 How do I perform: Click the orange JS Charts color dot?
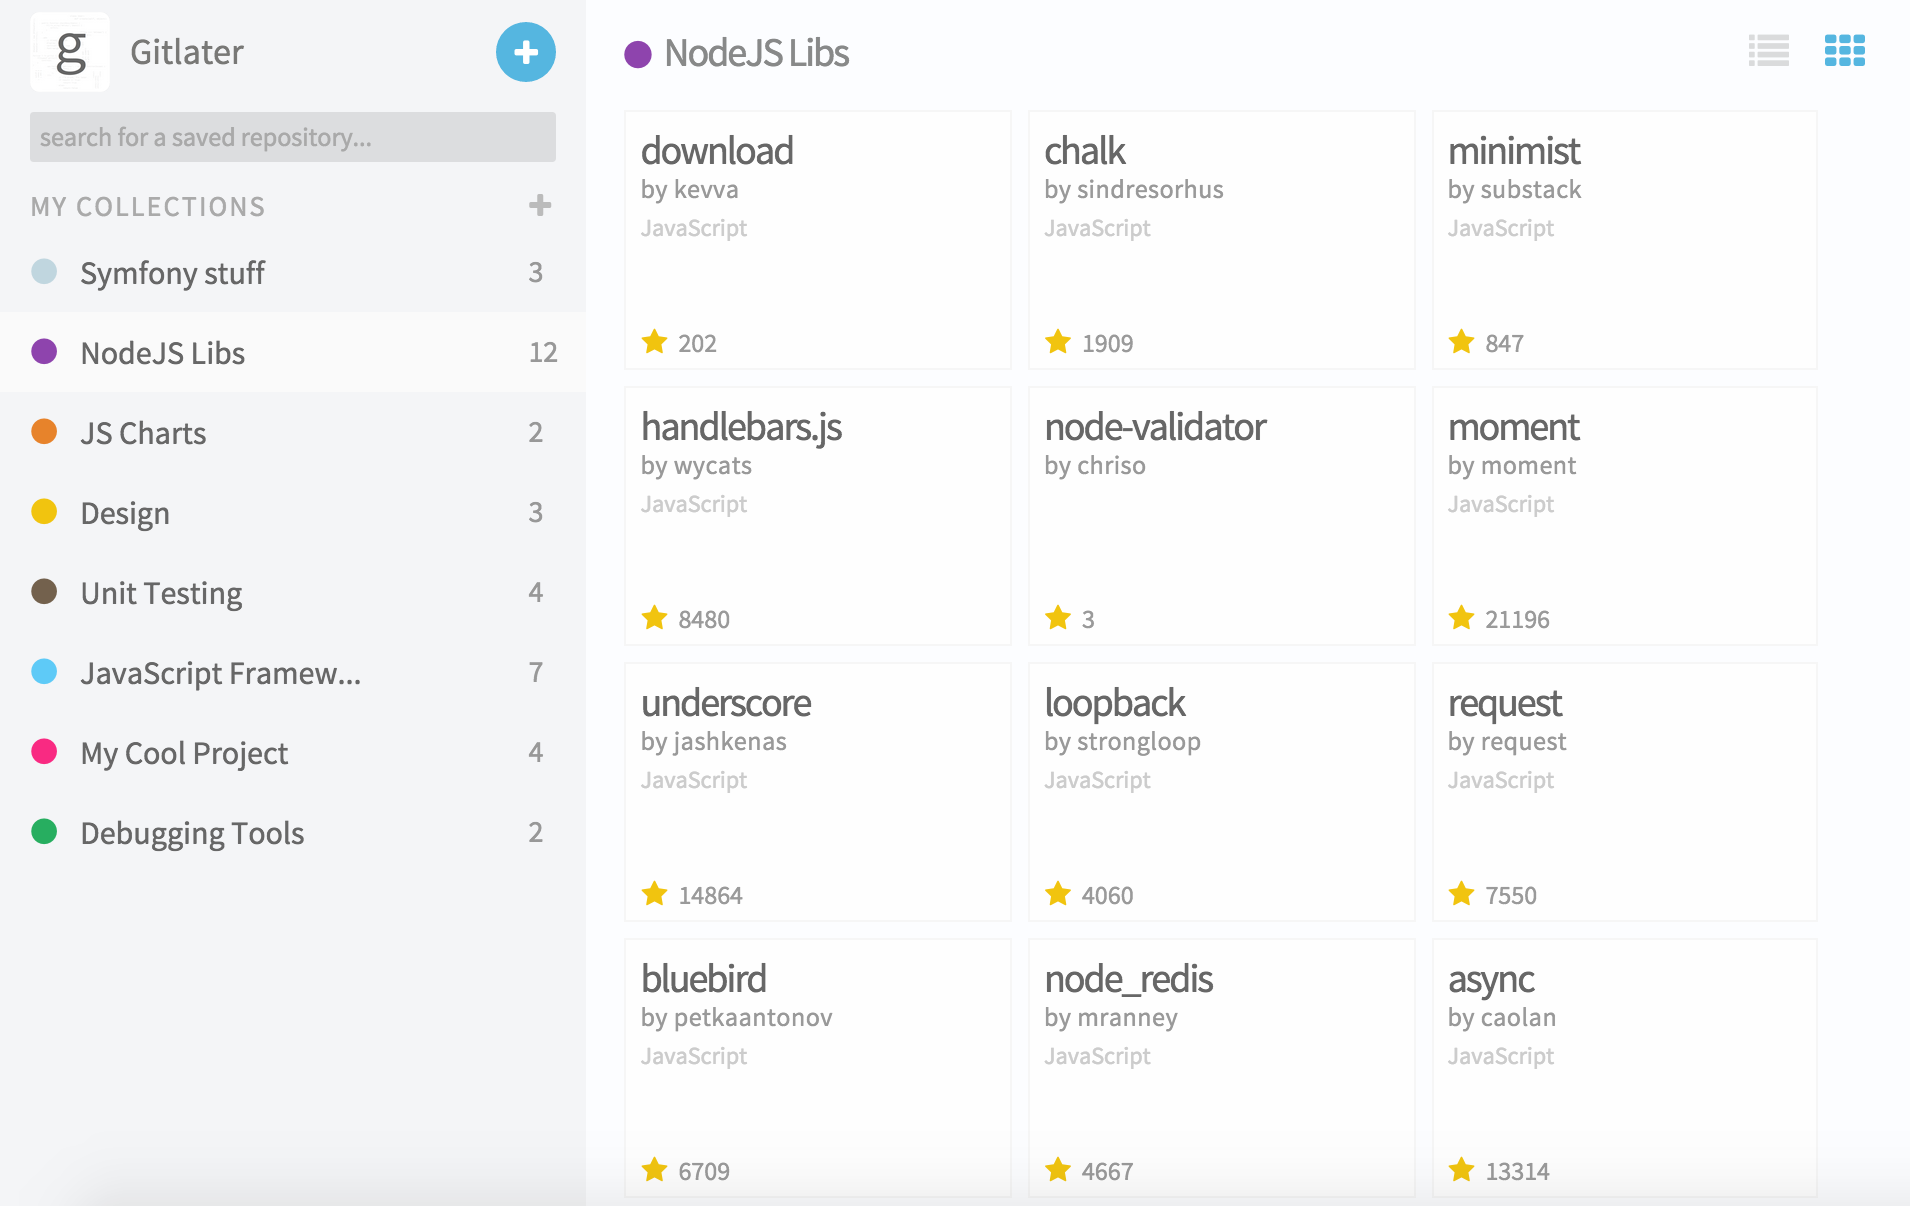pyautogui.click(x=44, y=431)
